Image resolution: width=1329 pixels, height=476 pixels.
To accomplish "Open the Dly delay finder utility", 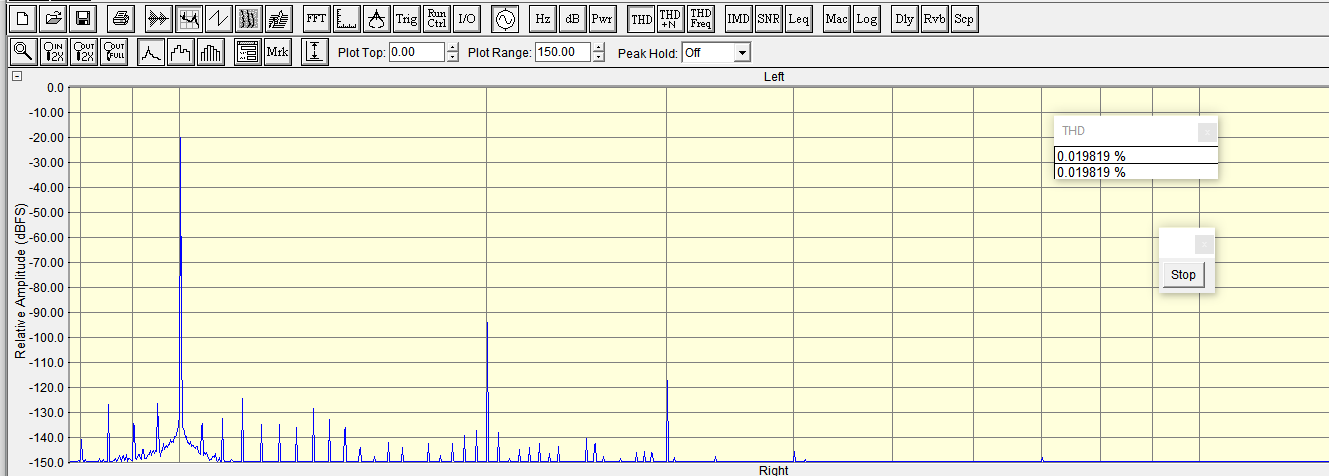I will point(905,18).
